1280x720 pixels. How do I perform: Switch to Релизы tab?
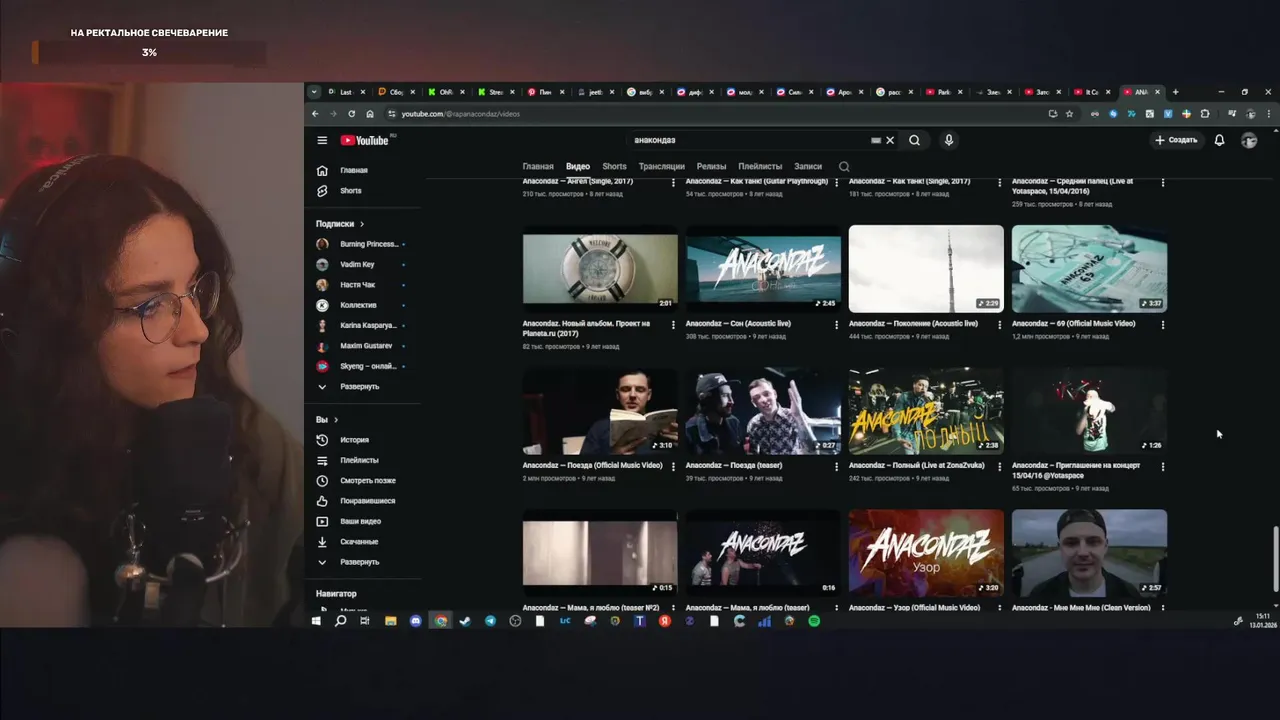712,166
